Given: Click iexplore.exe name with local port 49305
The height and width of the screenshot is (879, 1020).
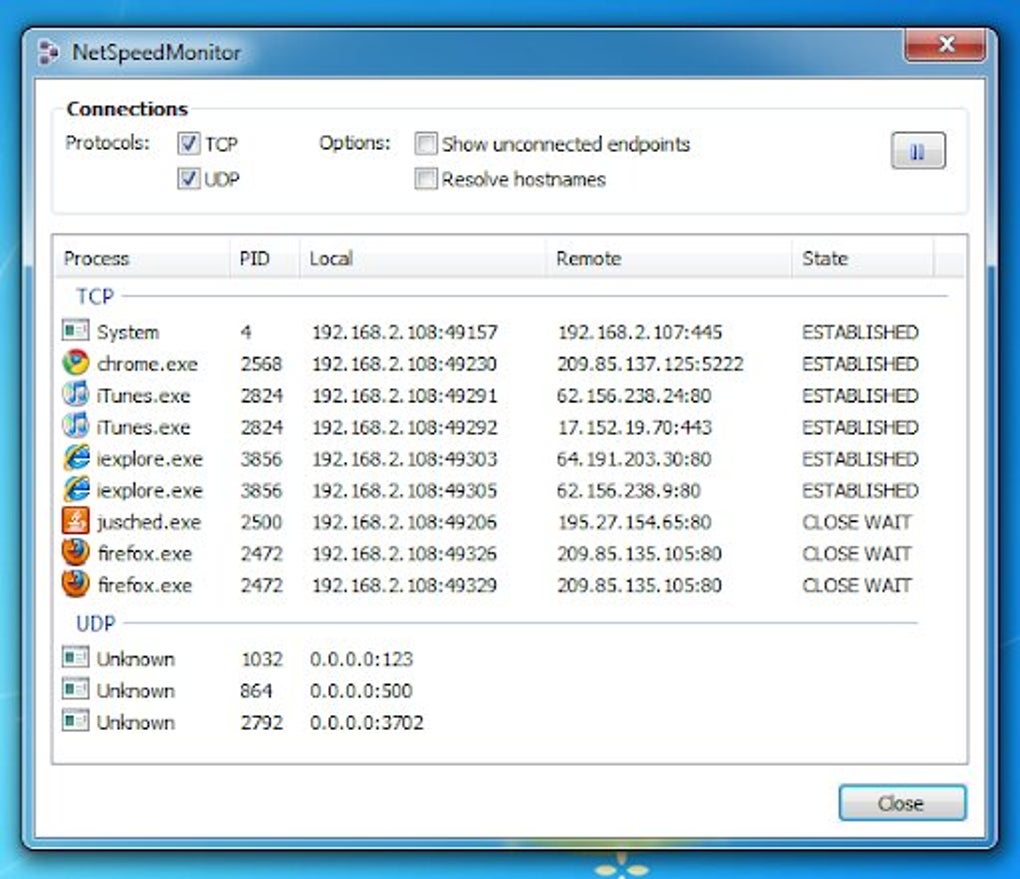Looking at the screenshot, I should click(150, 491).
